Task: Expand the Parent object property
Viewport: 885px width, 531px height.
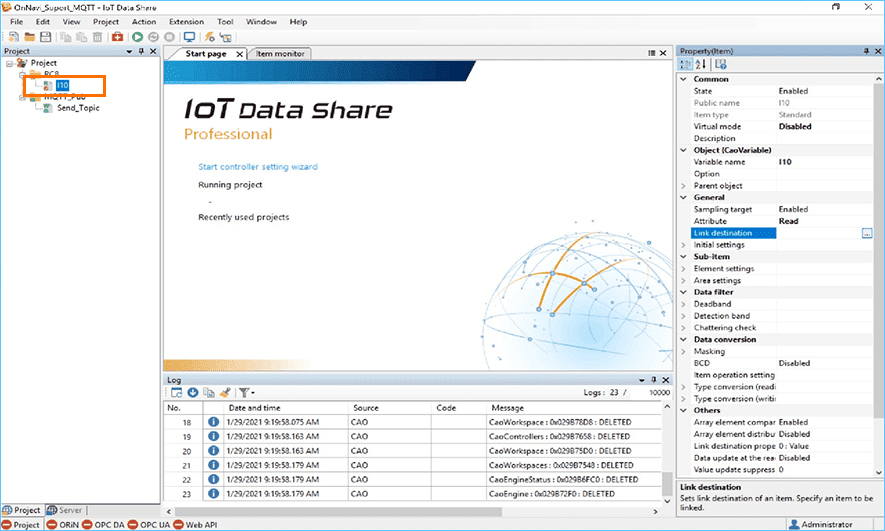Action: point(684,186)
